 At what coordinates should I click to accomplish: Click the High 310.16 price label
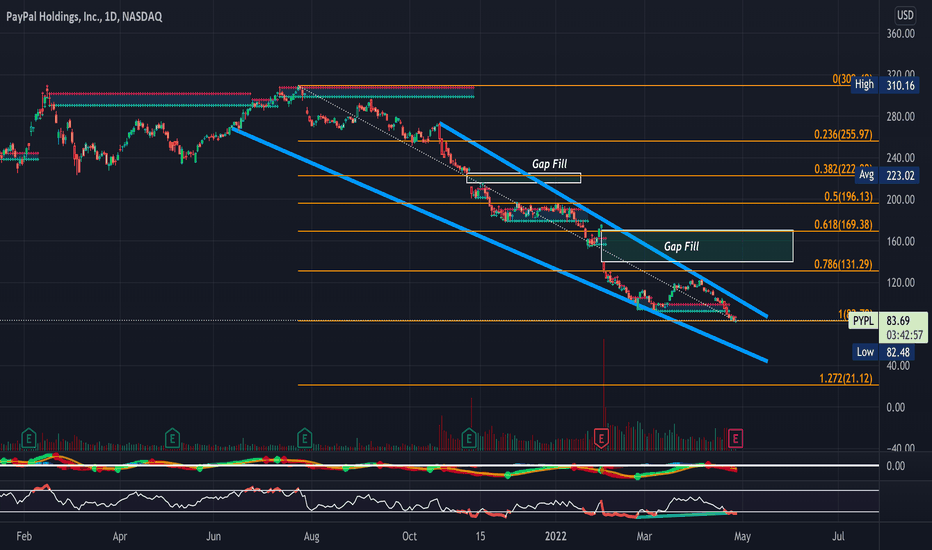pos(884,85)
